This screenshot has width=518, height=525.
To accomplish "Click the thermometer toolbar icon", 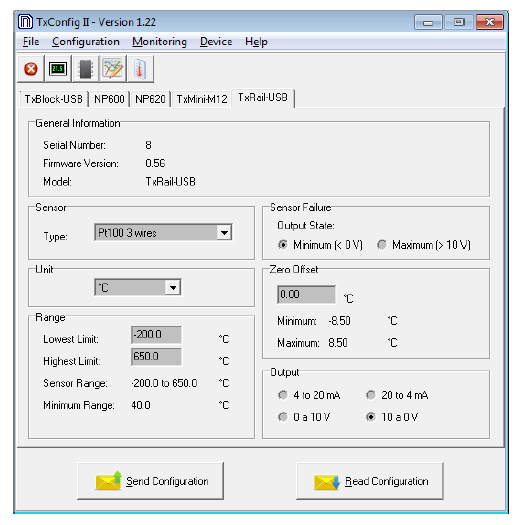I will tap(140, 69).
